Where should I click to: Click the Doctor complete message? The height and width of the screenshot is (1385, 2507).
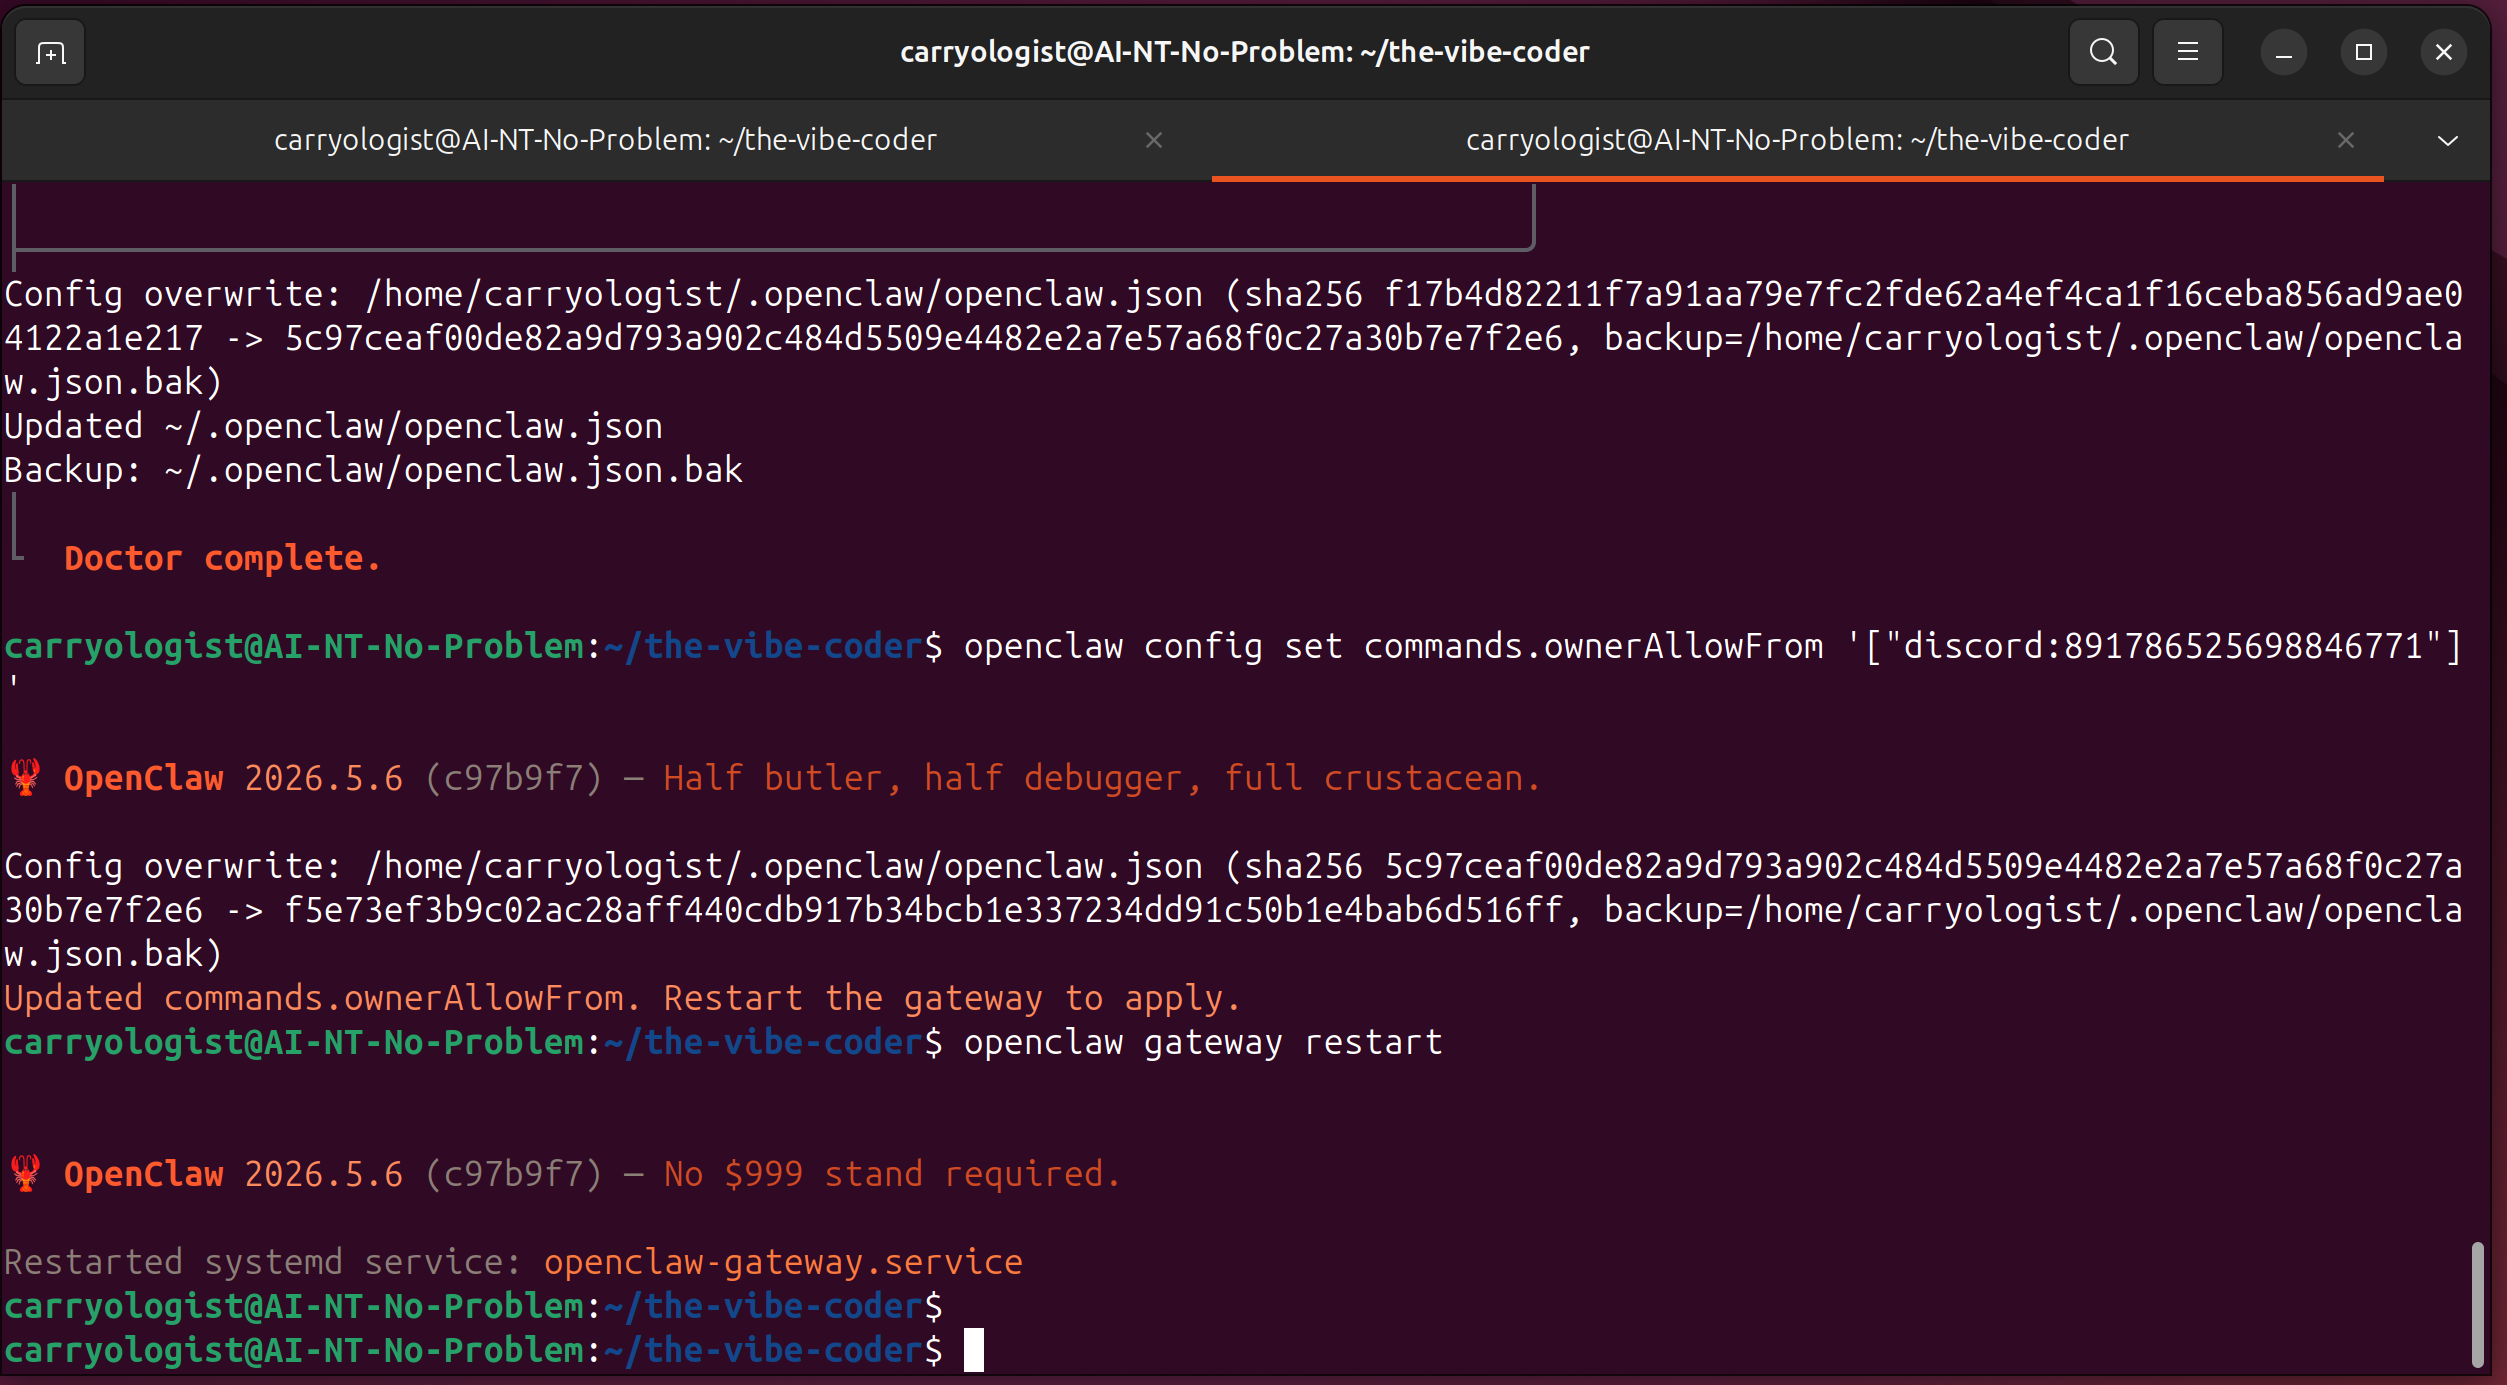(222, 558)
